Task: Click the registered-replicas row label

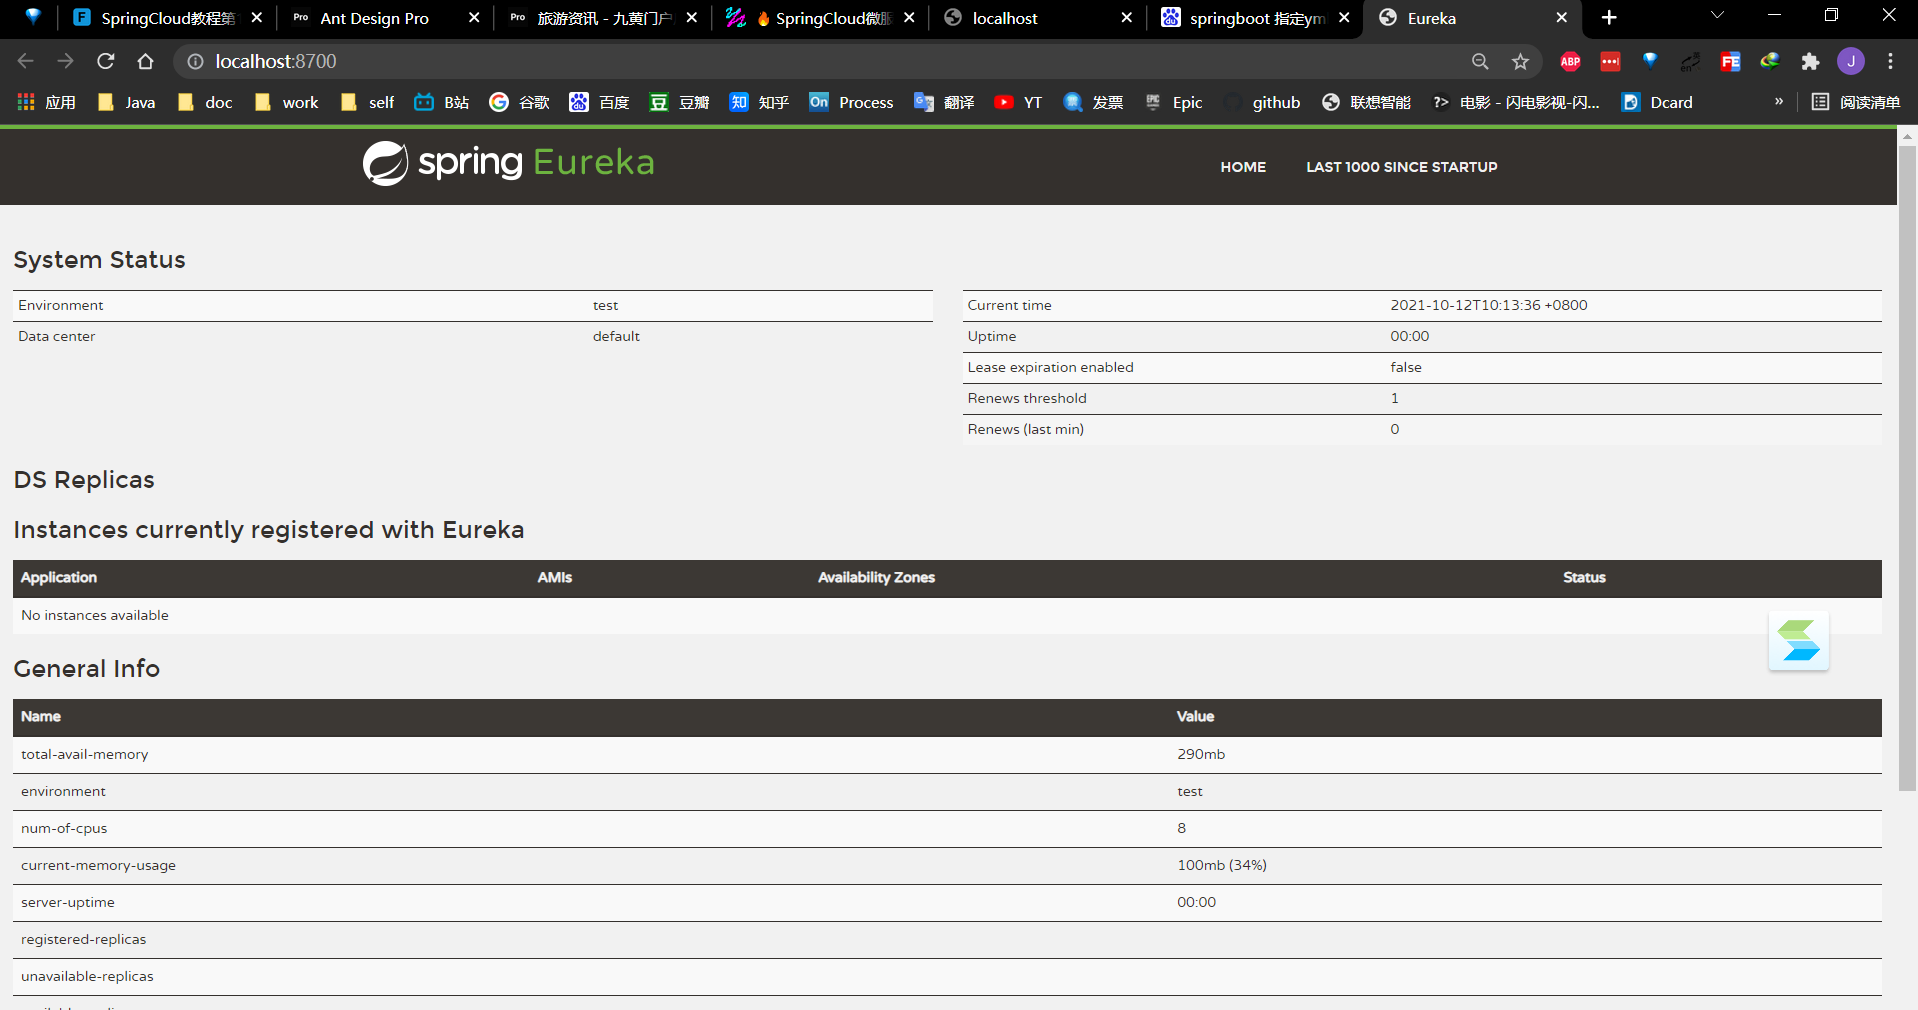Action: [83, 939]
